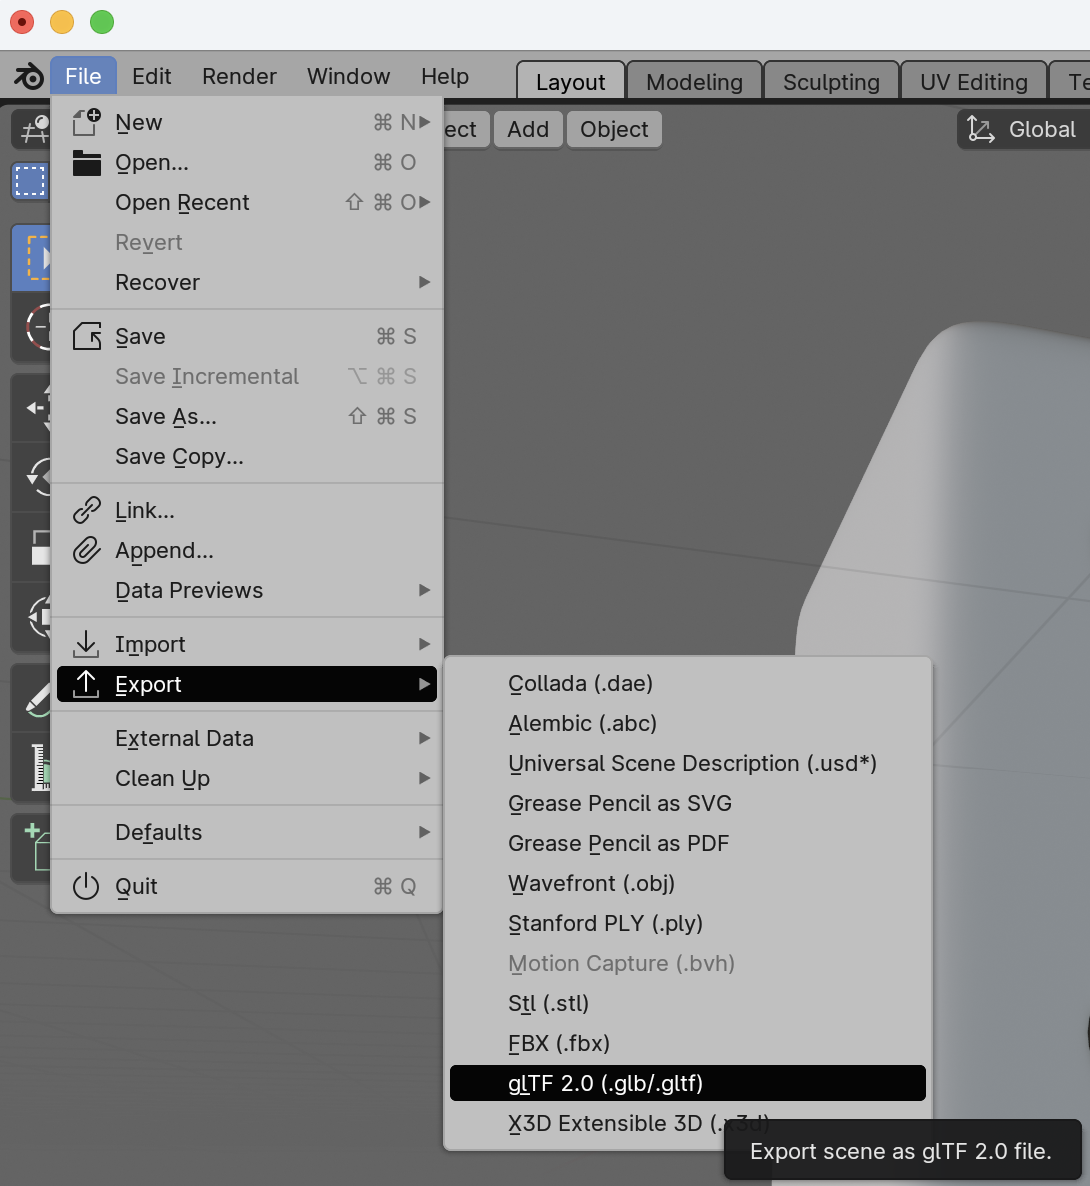This screenshot has height=1186, width=1090.
Task: Open the File menu
Action: point(83,76)
